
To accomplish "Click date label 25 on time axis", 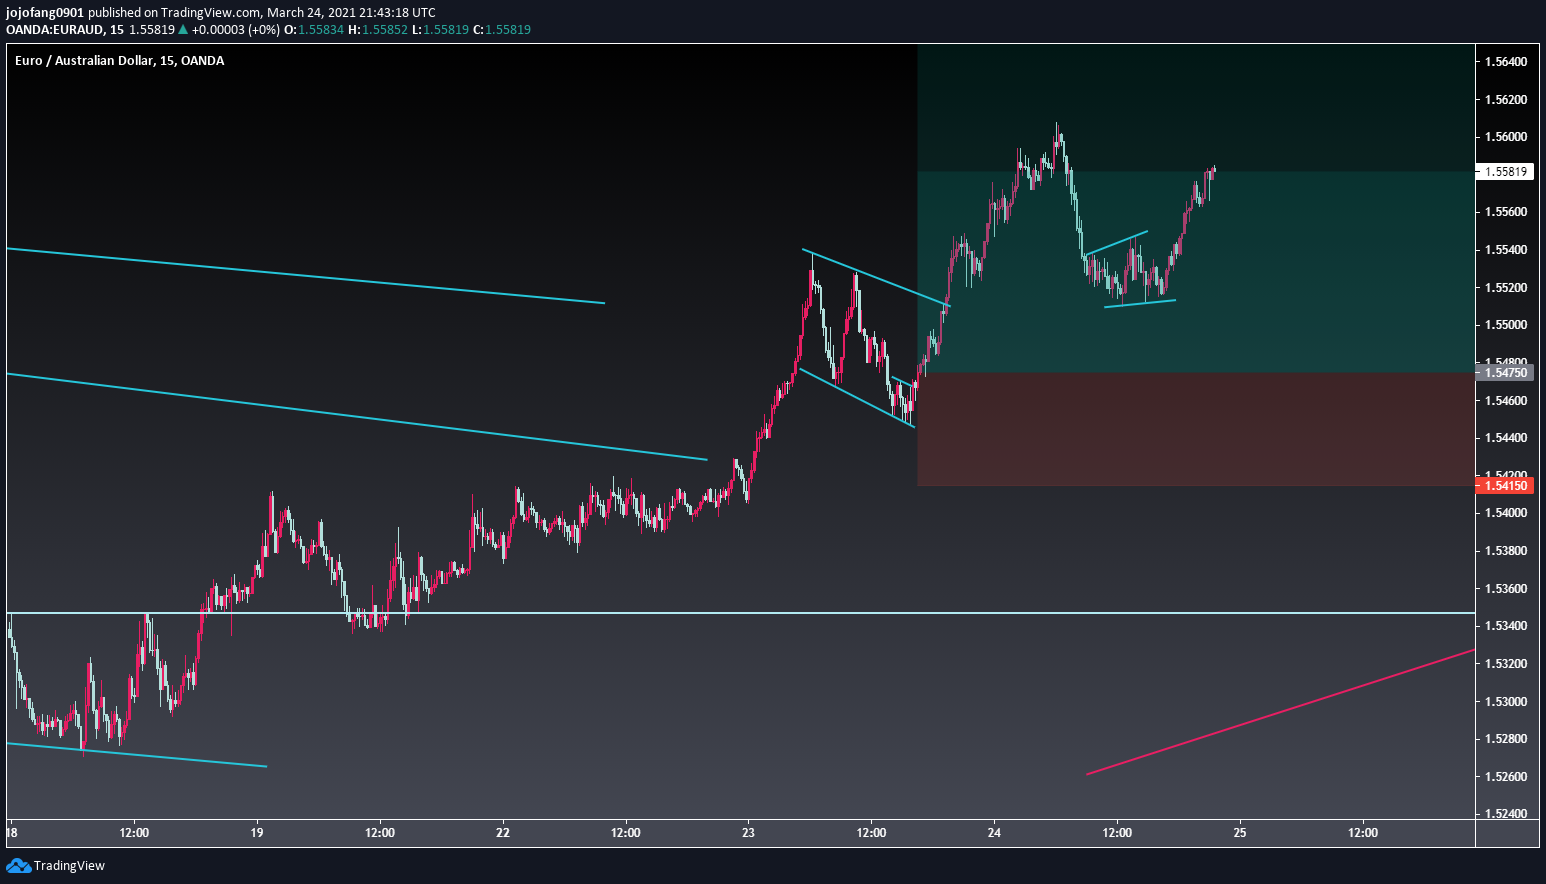I will click(1240, 833).
